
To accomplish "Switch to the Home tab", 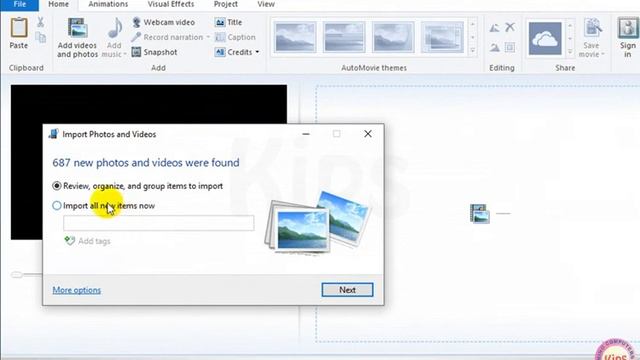I will 58,4.
